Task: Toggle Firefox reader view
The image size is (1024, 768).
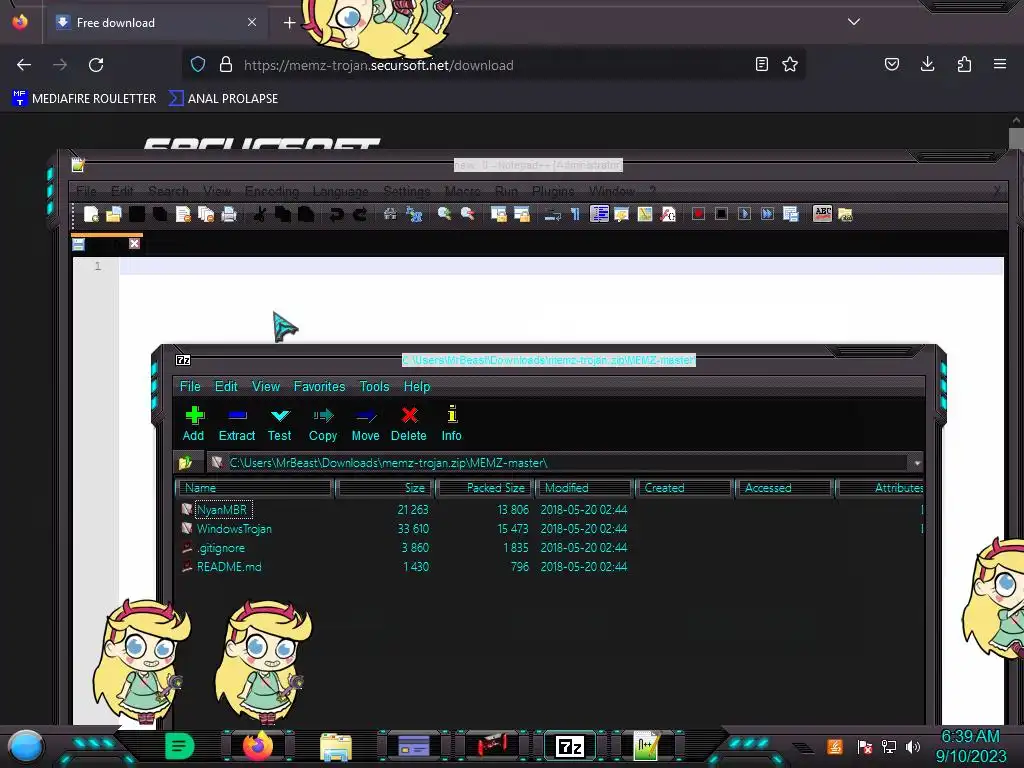Action: point(761,64)
